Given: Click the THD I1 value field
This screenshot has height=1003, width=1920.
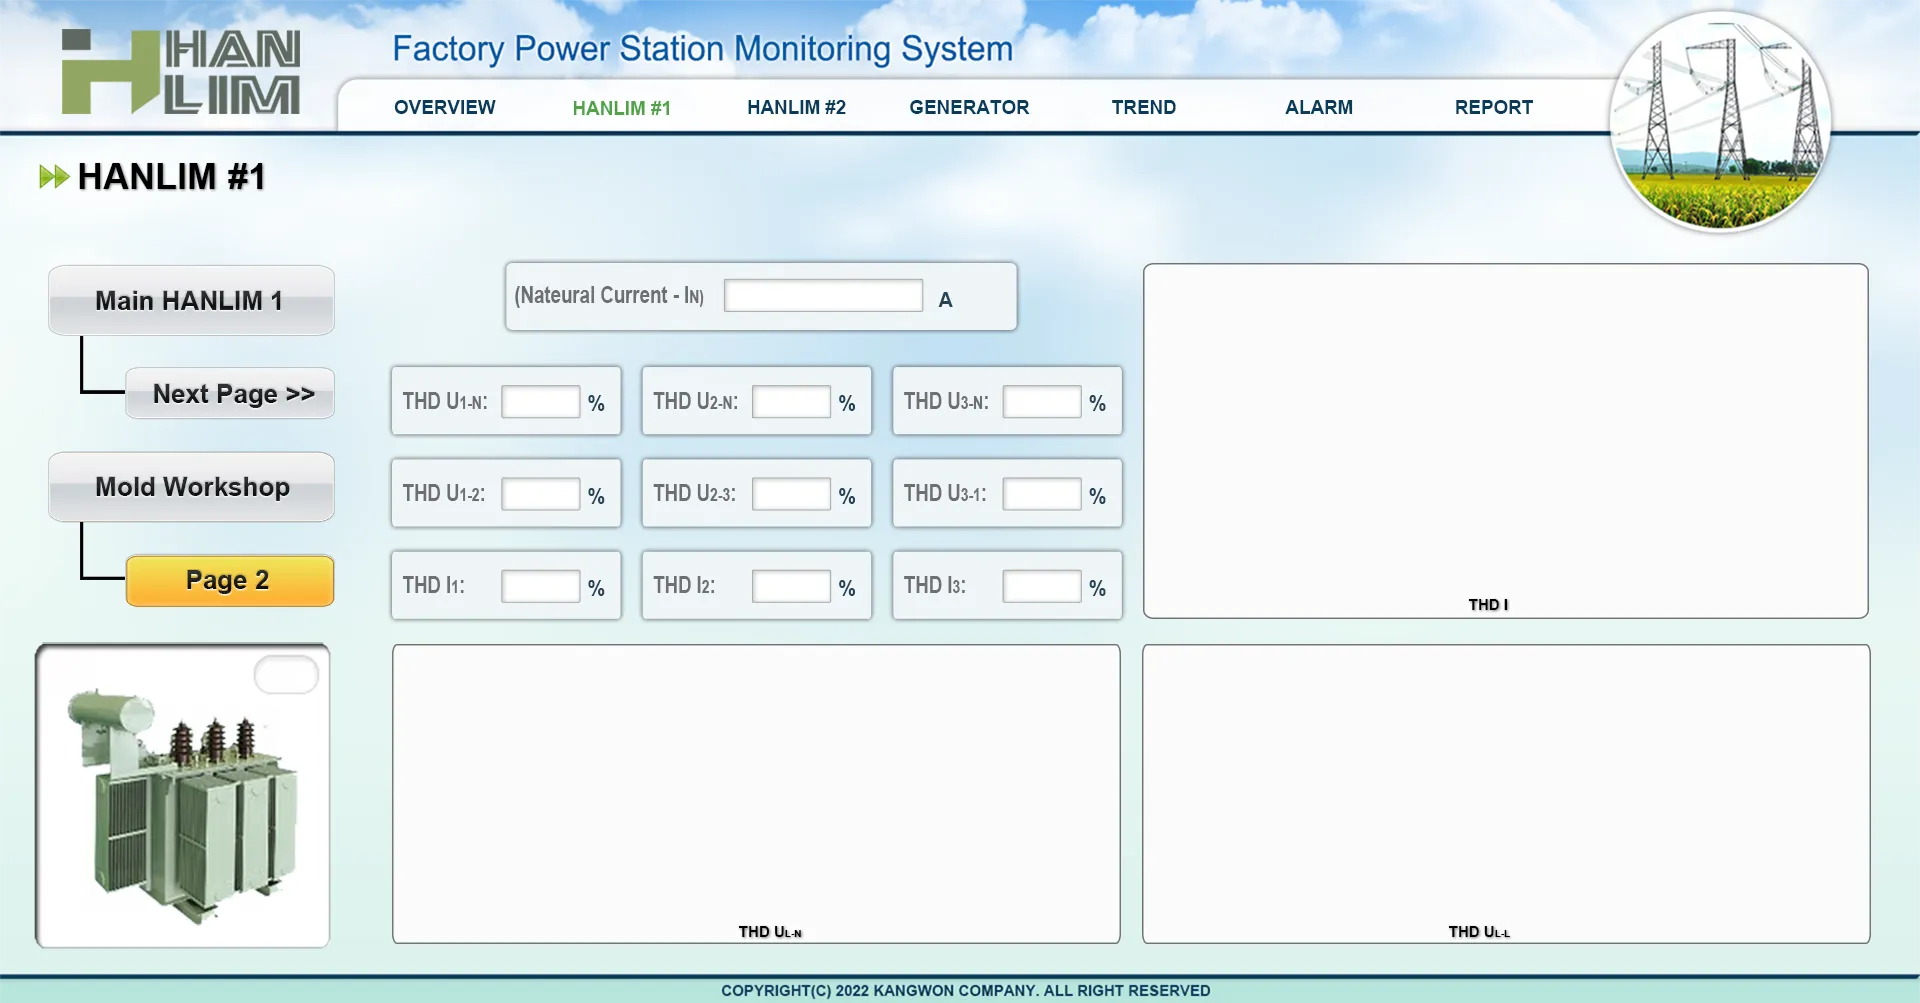Looking at the screenshot, I should pos(540,586).
